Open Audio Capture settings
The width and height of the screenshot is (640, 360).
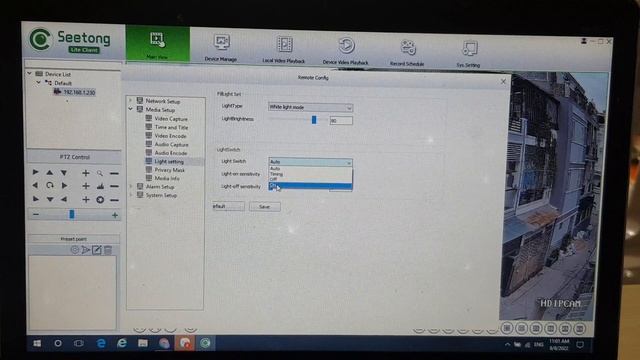(171, 144)
